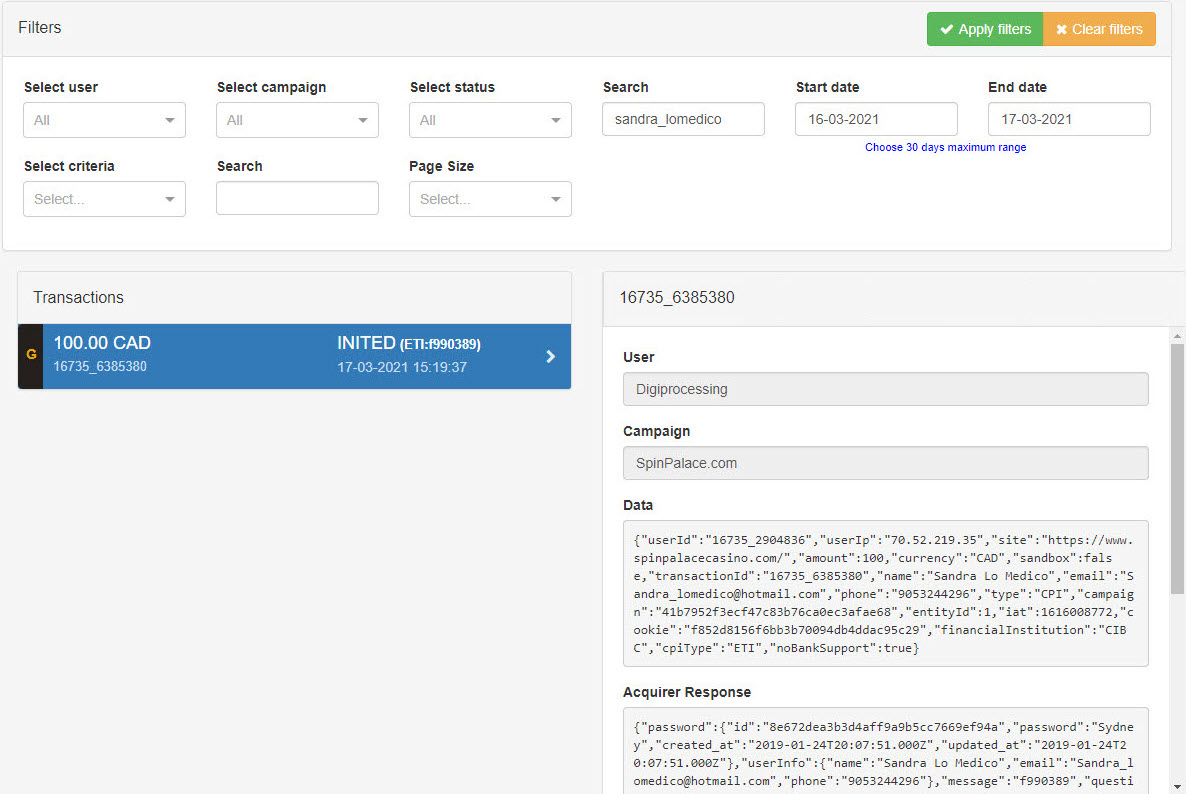1186x794 pixels.
Task: Click the End date label
Action: pos(1017,88)
